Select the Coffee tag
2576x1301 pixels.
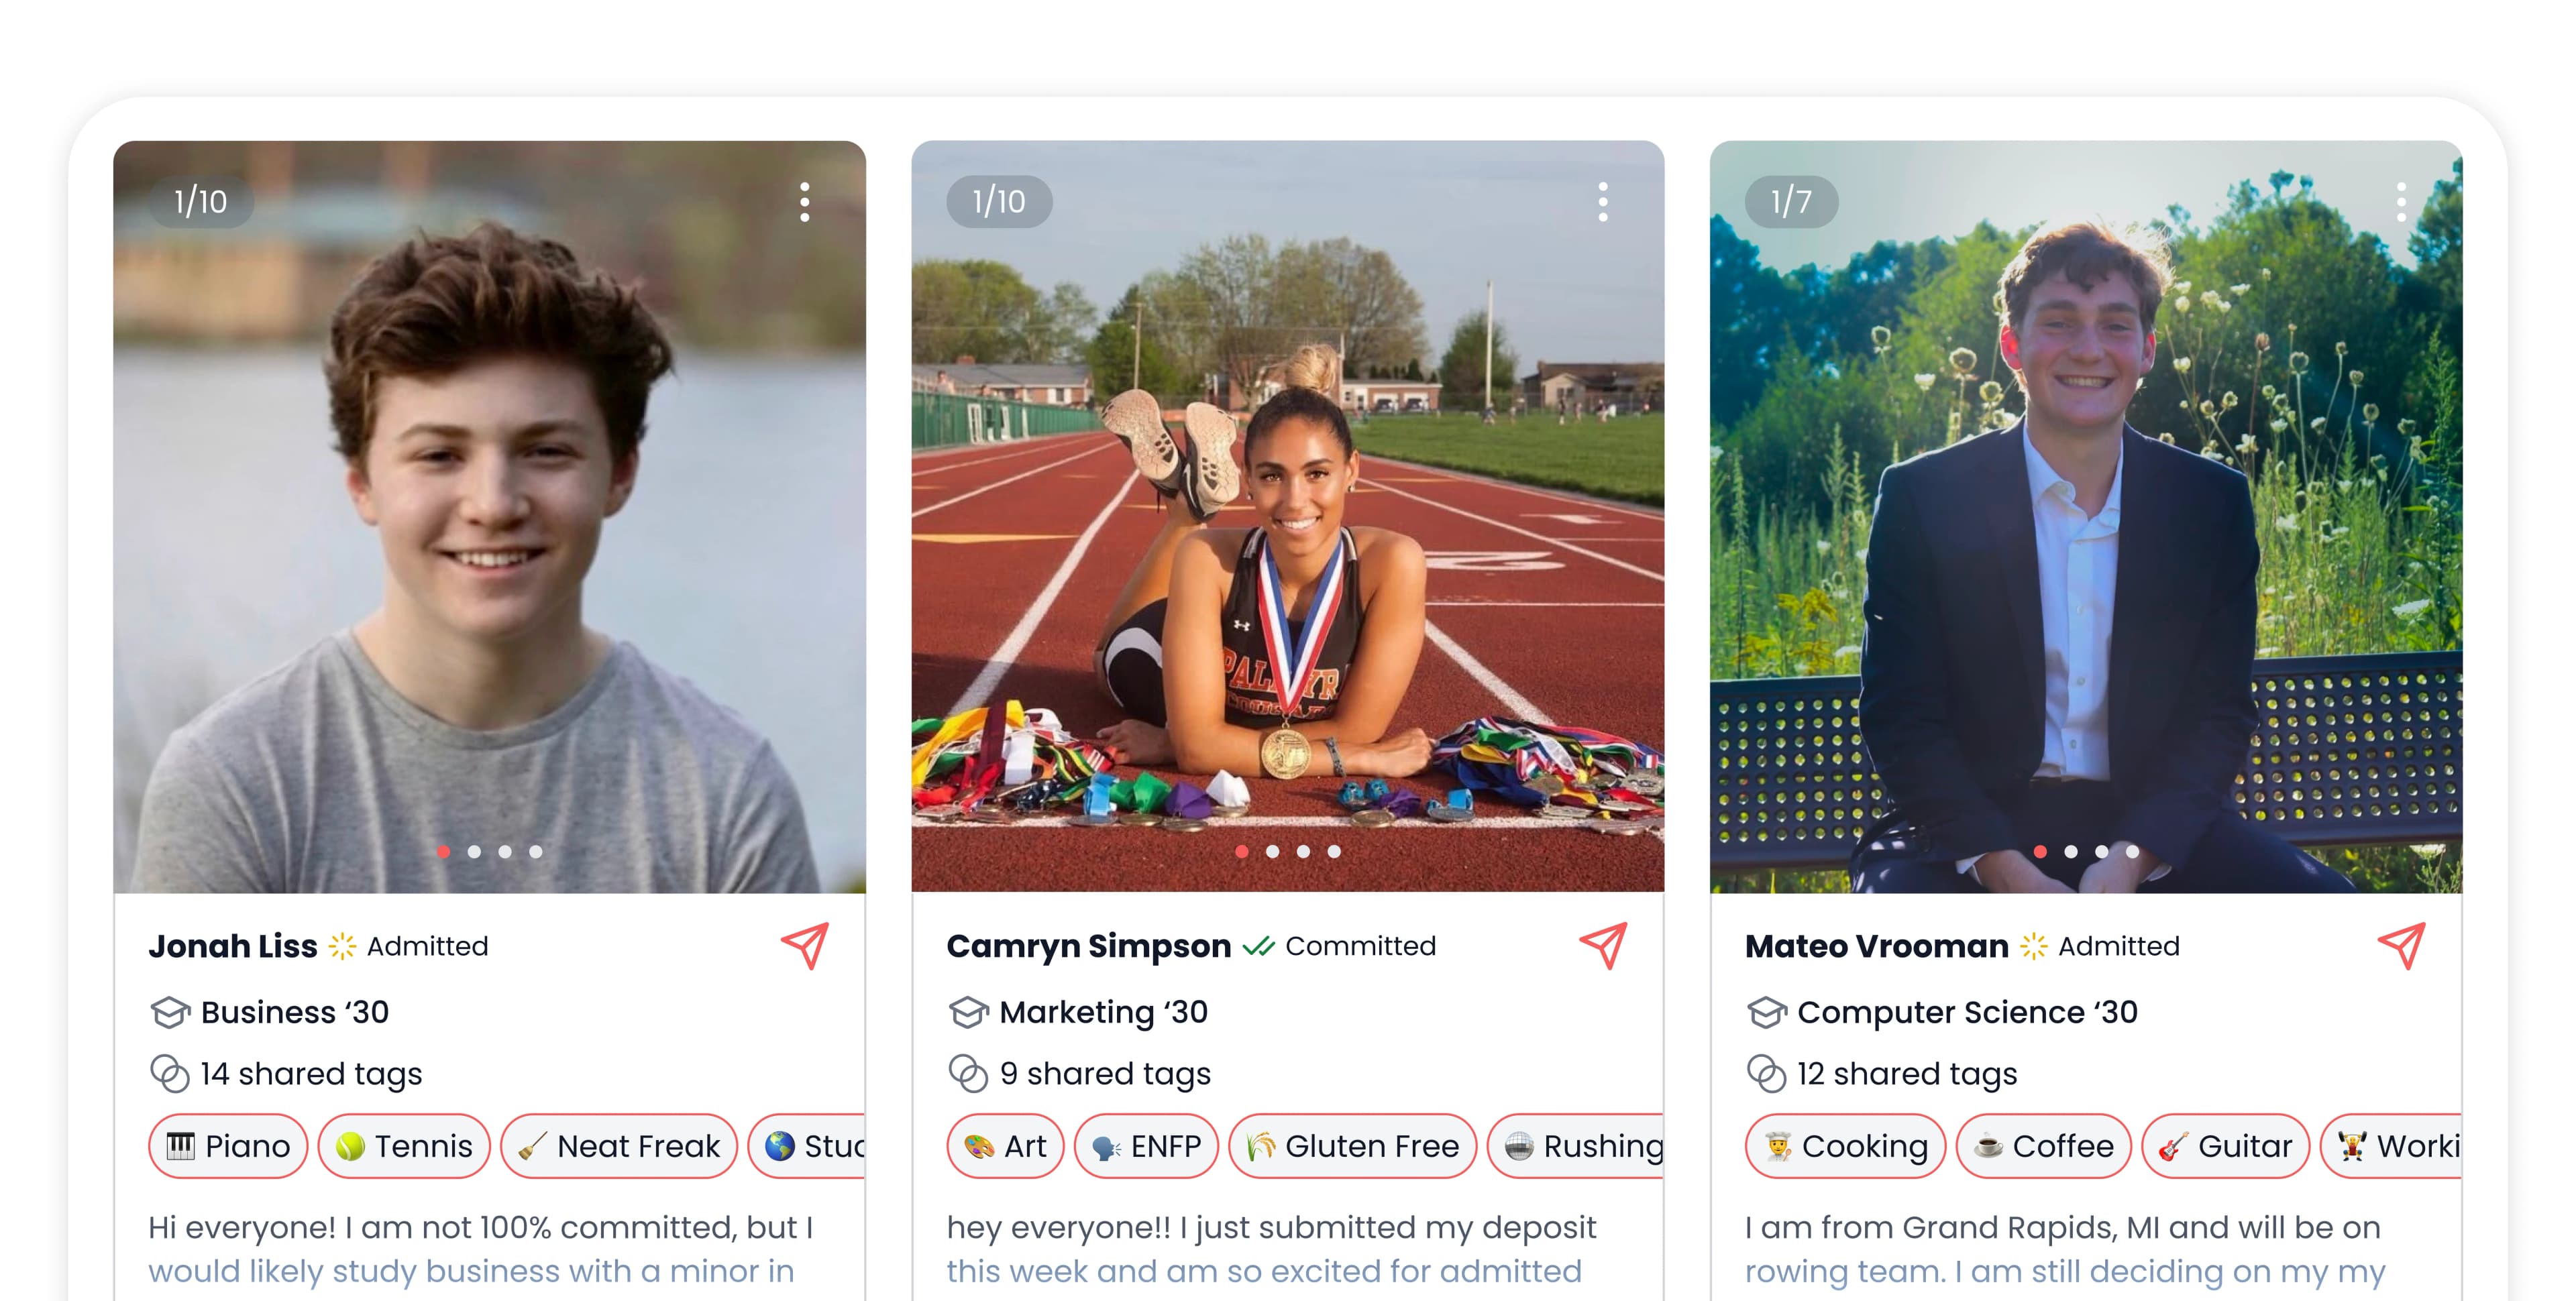(2043, 1146)
